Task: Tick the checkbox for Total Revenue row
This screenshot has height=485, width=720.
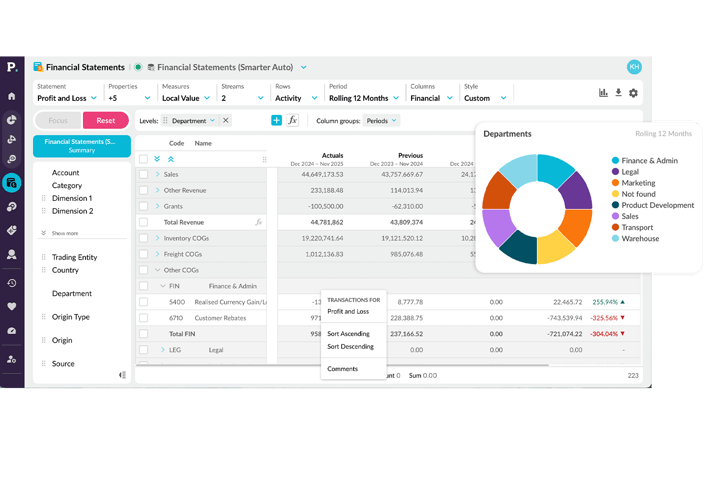Action: (x=143, y=222)
